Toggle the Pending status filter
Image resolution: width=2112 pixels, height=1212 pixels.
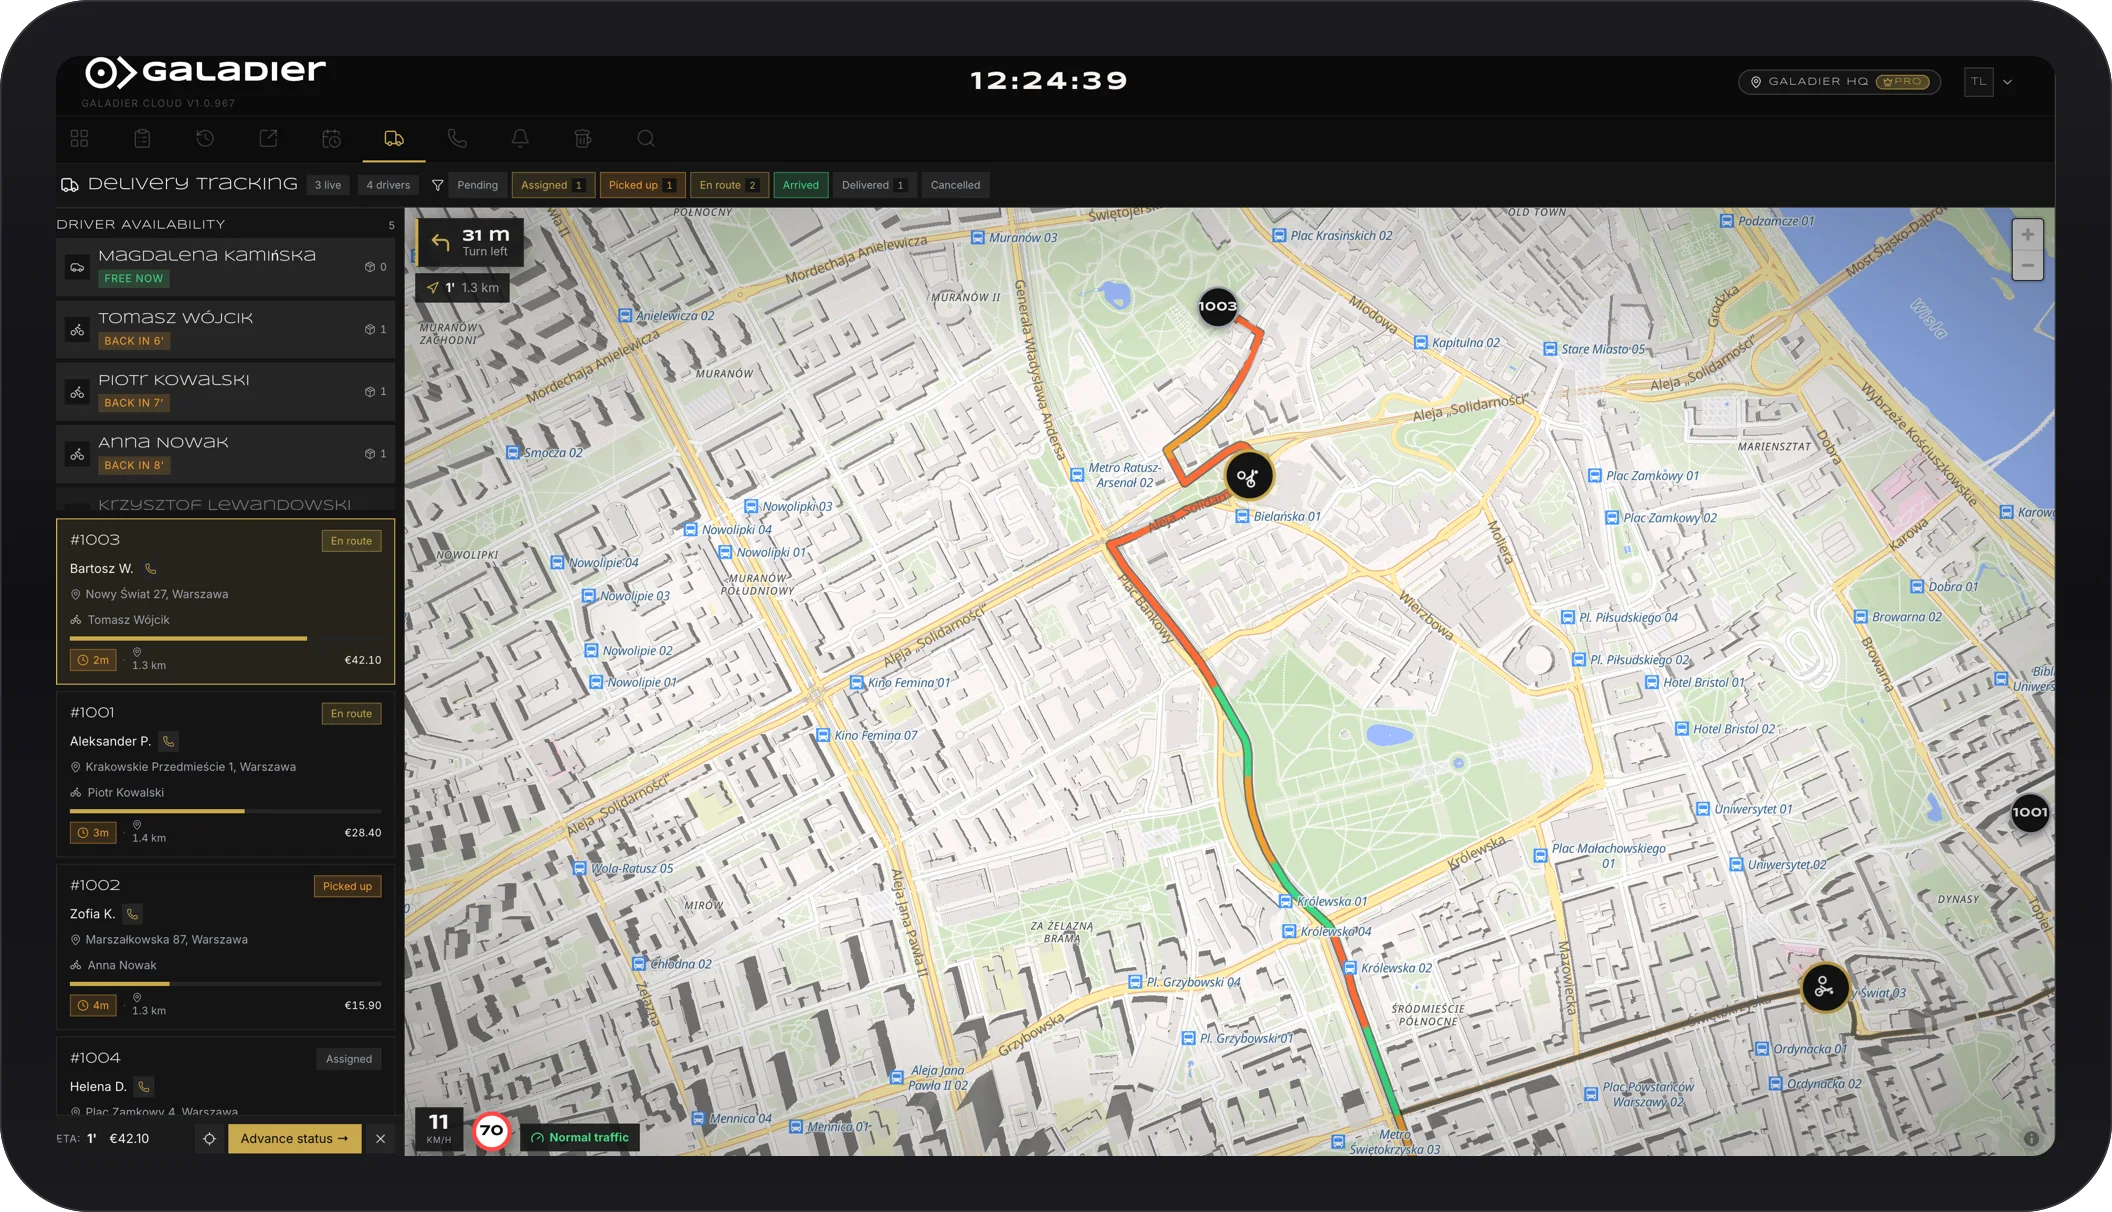(477, 185)
